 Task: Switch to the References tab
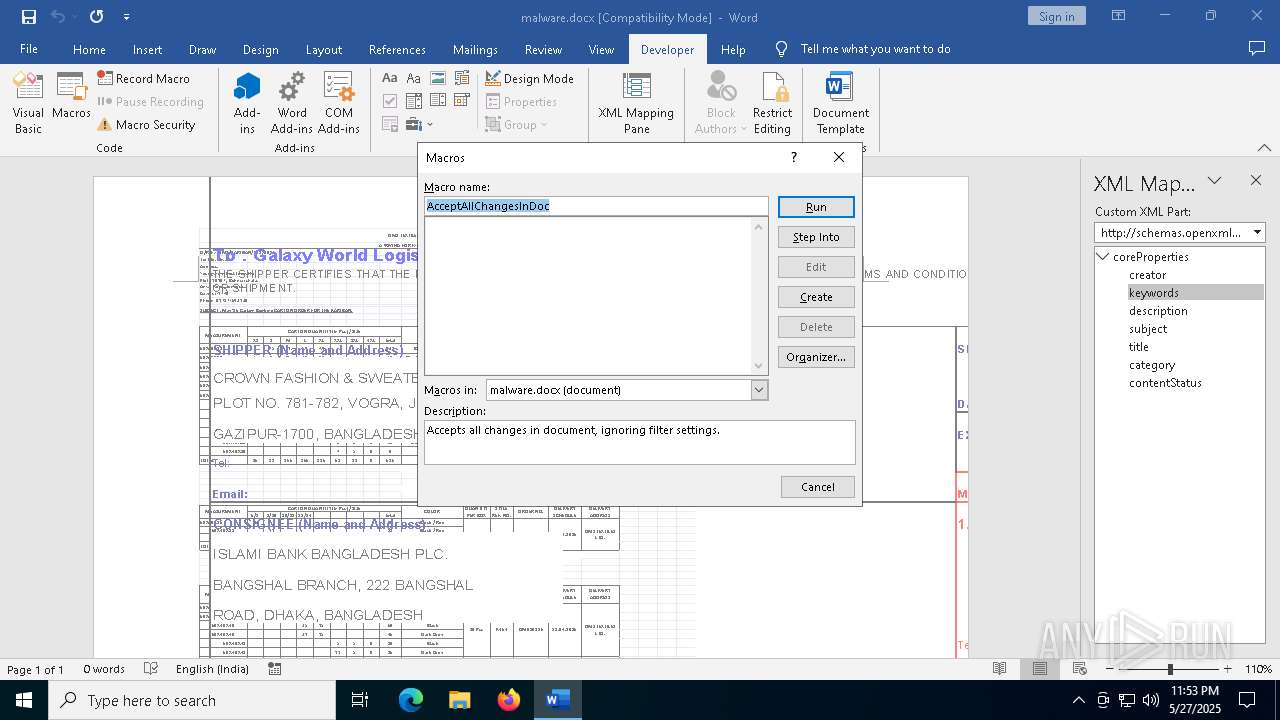[397, 49]
